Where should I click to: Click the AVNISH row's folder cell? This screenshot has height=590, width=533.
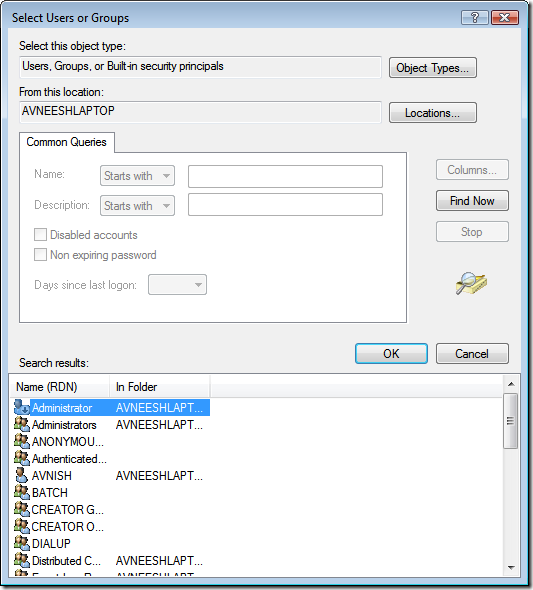pyautogui.click(x=159, y=476)
